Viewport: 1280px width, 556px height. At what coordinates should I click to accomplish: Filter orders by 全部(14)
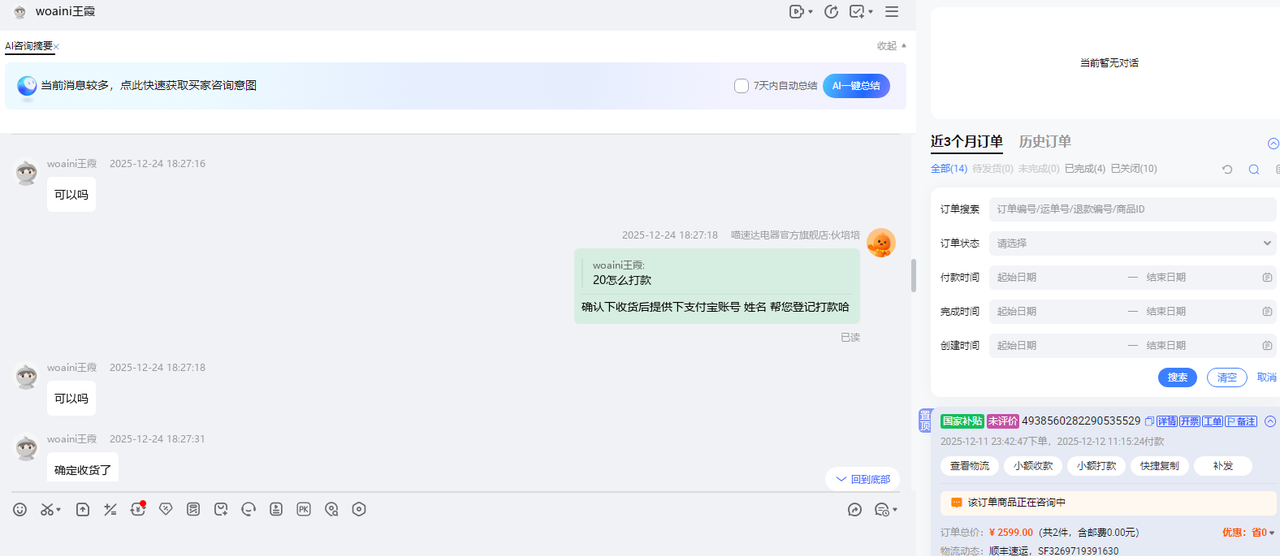949,169
